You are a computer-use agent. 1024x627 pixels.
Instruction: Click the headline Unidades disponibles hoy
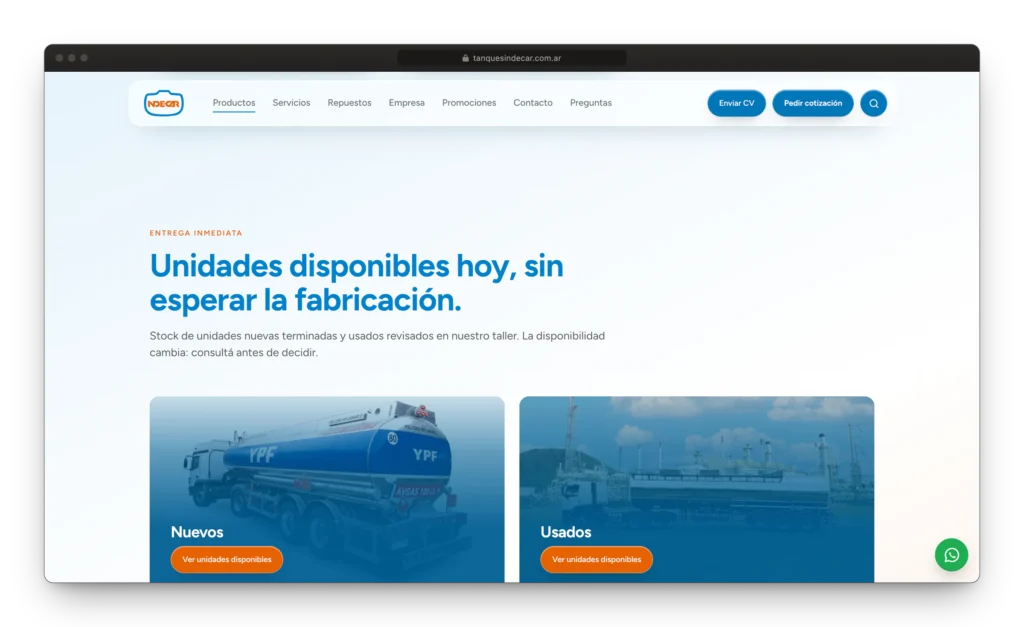pos(356,283)
